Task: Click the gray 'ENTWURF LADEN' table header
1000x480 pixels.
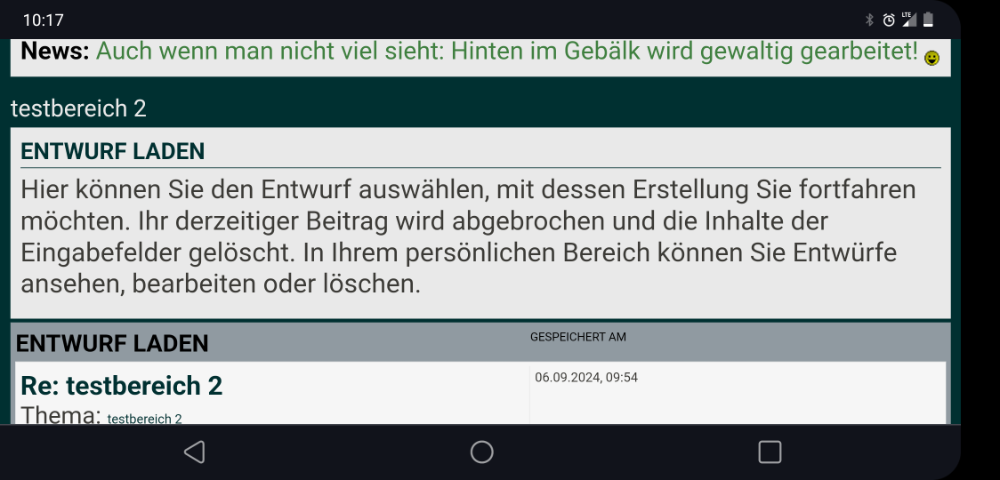Action: click(112, 344)
